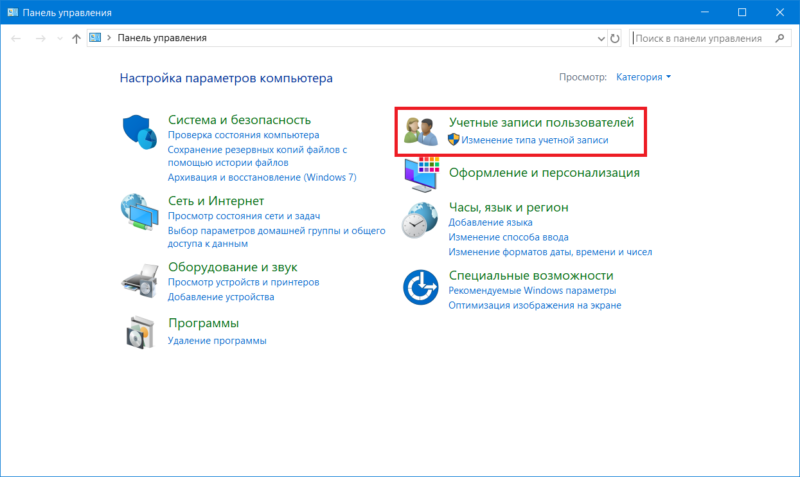Minimize the Control Panel window

705,12
